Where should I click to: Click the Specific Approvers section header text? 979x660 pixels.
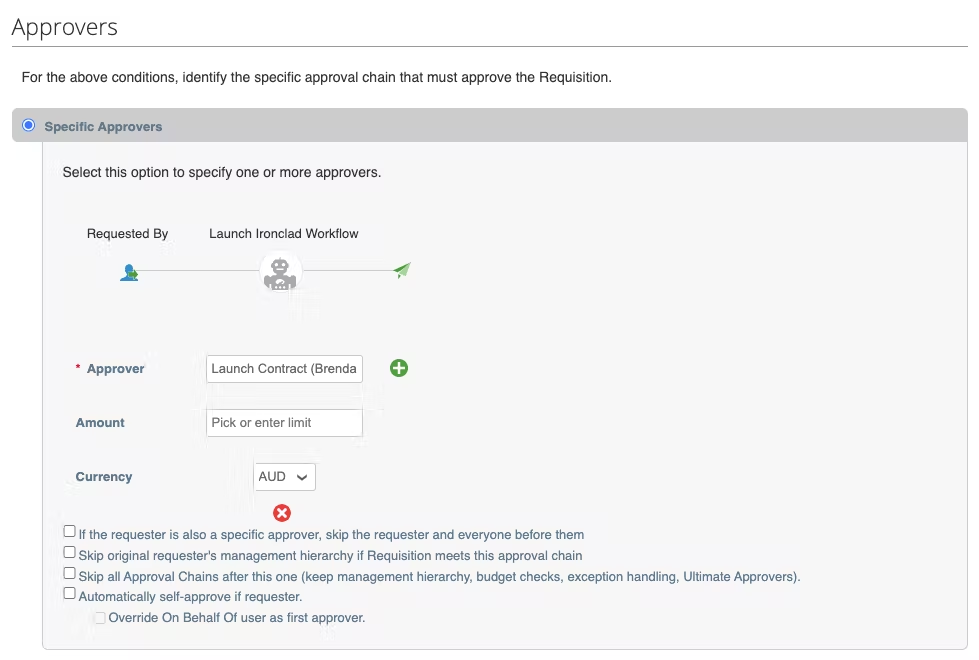click(103, 127)
